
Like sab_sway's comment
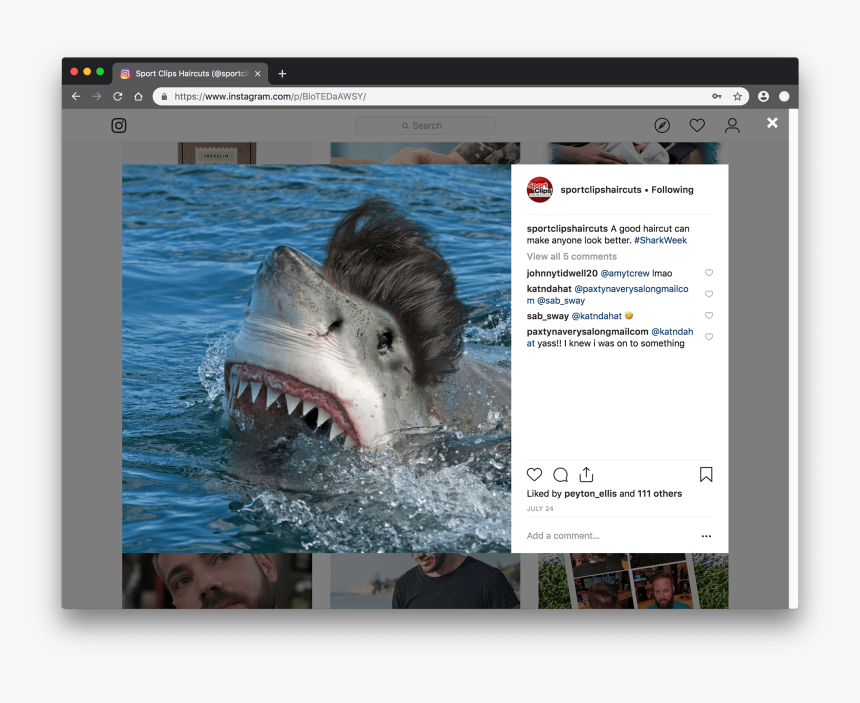[709, 316]
